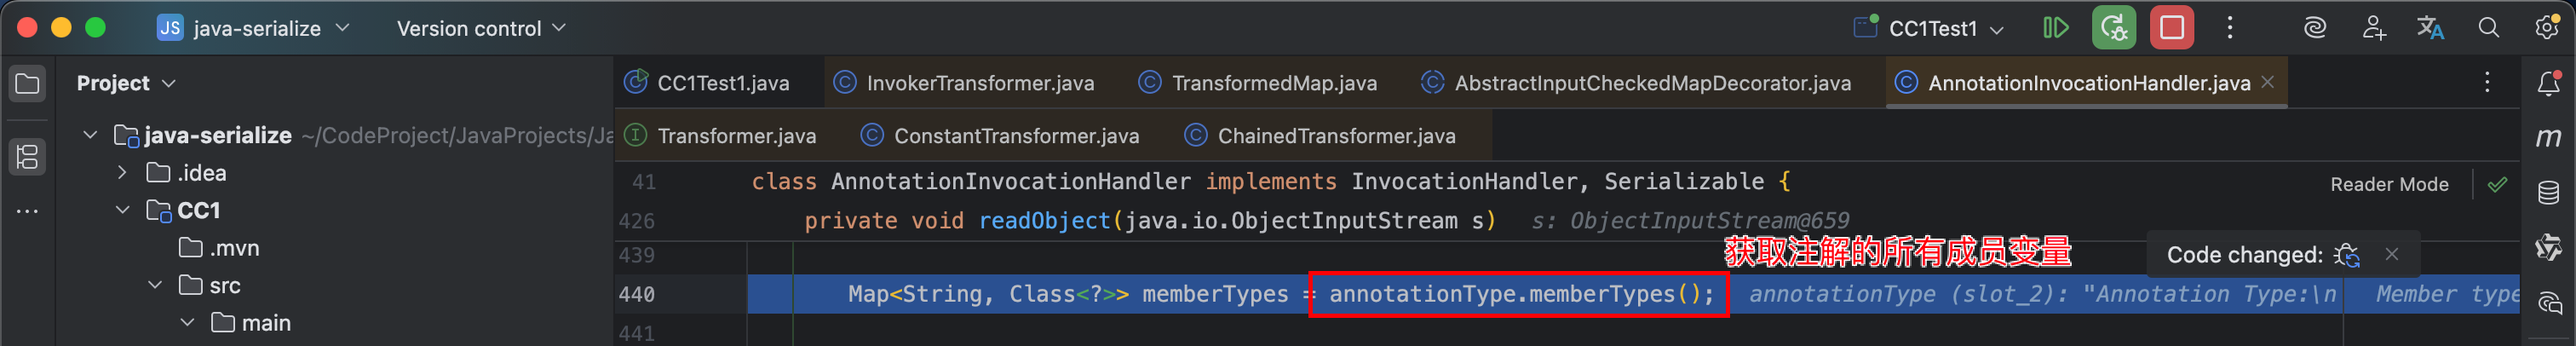Screen dimensions: 2576x346
Task: Close the AnnotationInvocationHandler.java tab
Action: point(2267,82)
